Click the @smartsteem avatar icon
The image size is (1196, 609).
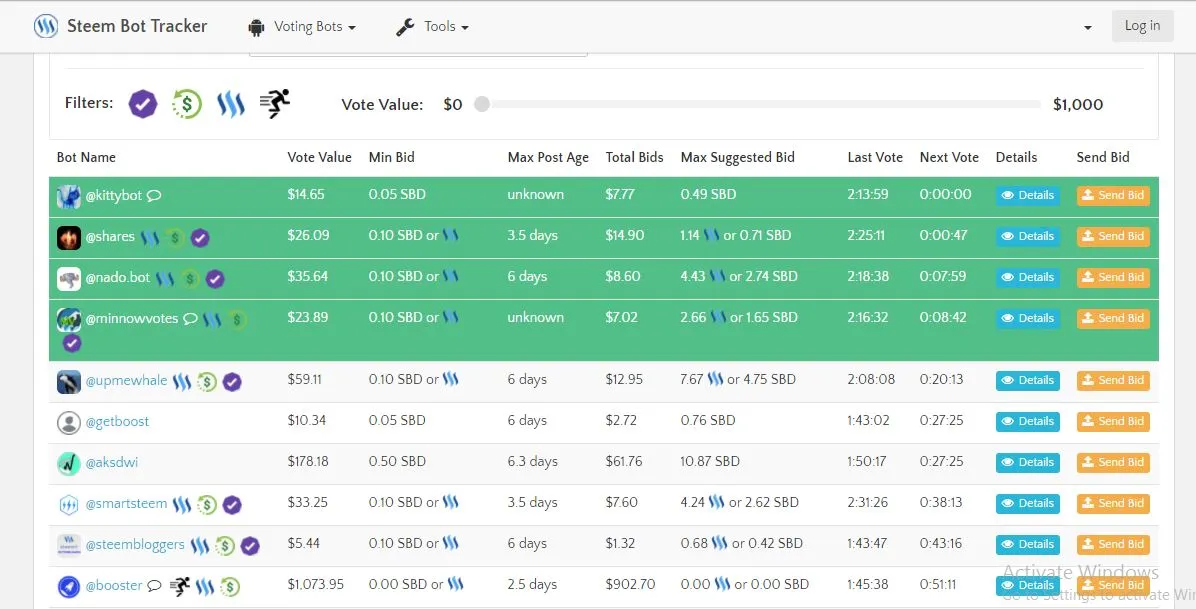(69, 504)
